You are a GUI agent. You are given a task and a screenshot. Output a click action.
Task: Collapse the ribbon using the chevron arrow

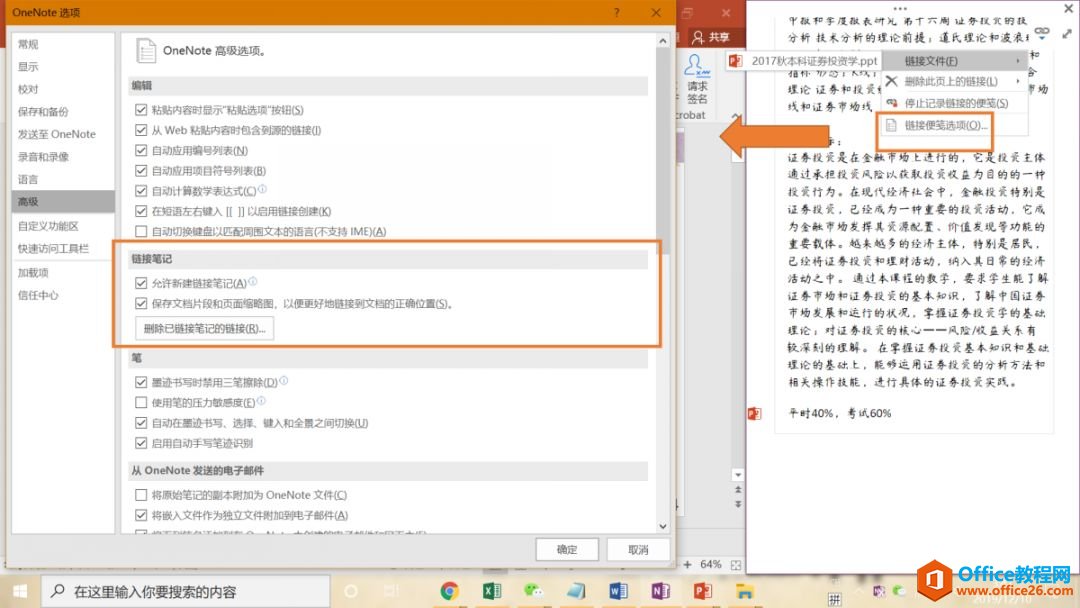pyautogui.click(x=734, y=116)
